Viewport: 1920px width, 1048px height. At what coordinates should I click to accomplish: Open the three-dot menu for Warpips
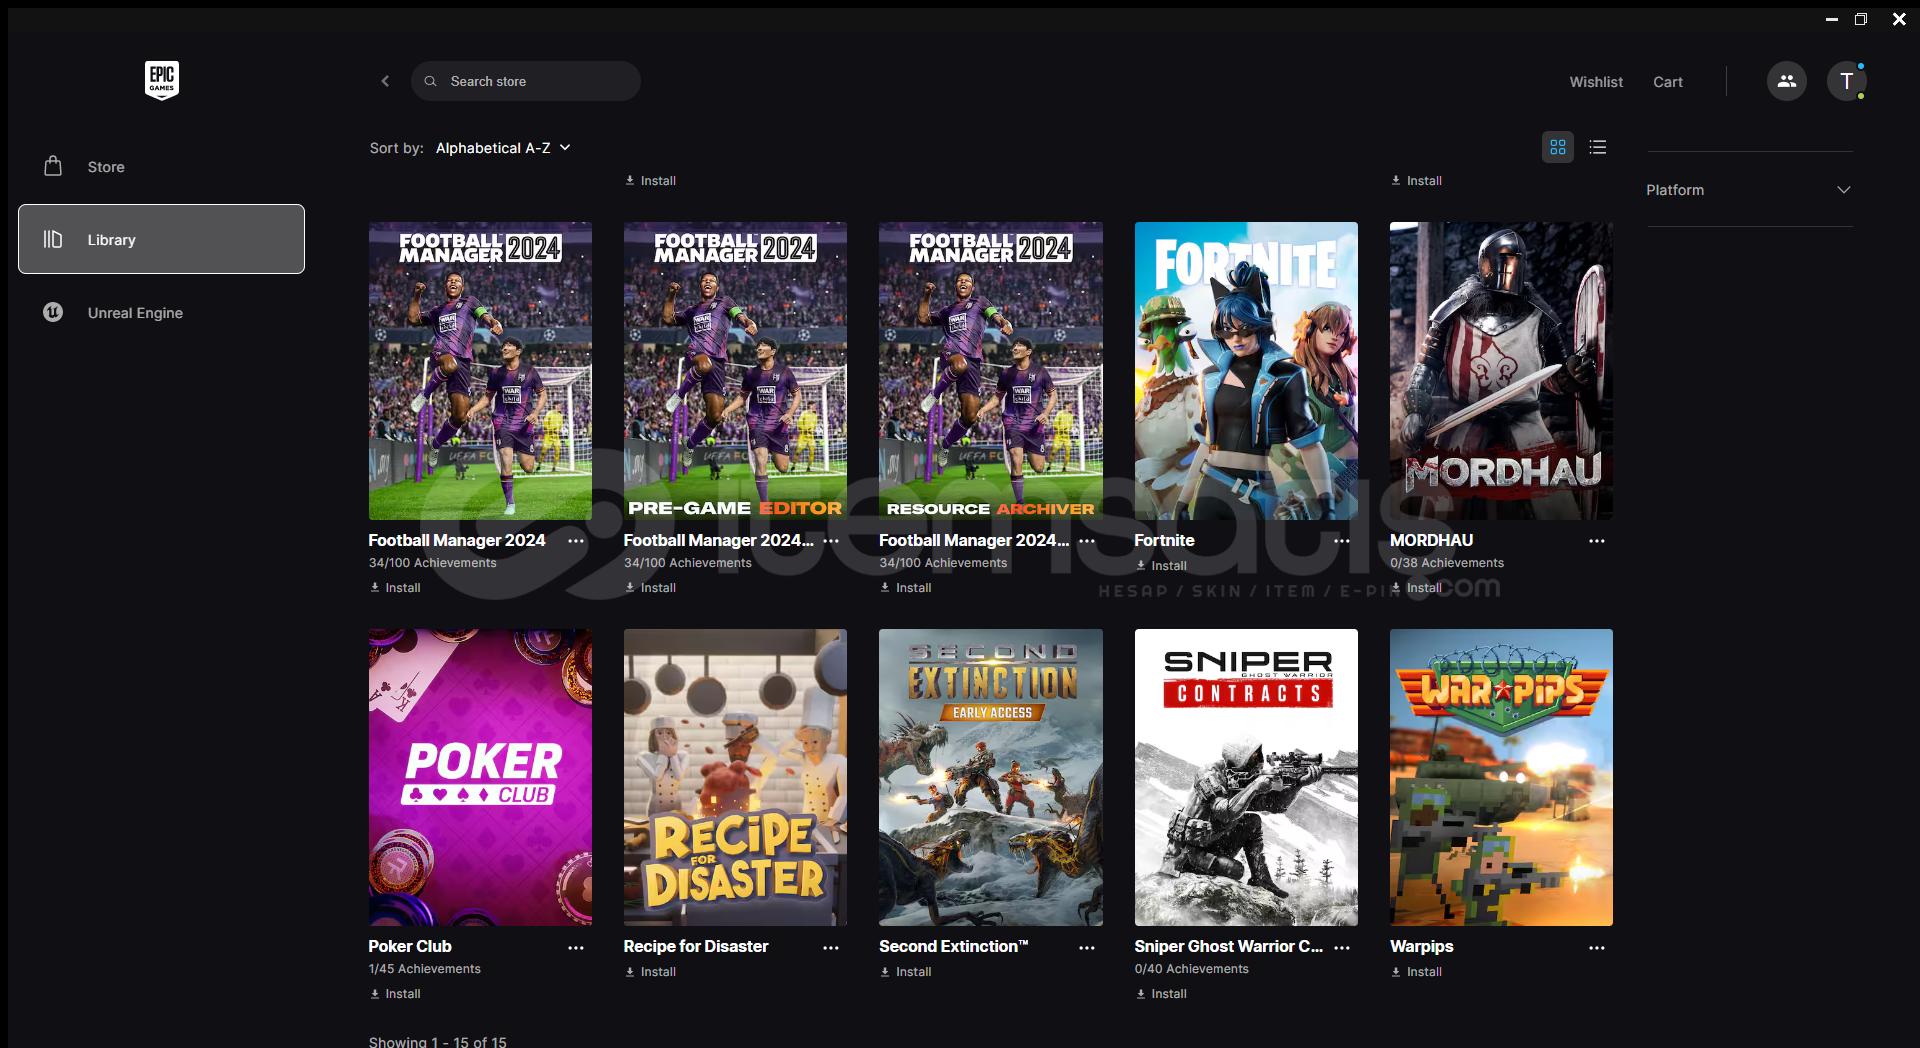click(x=1597, y=947)
